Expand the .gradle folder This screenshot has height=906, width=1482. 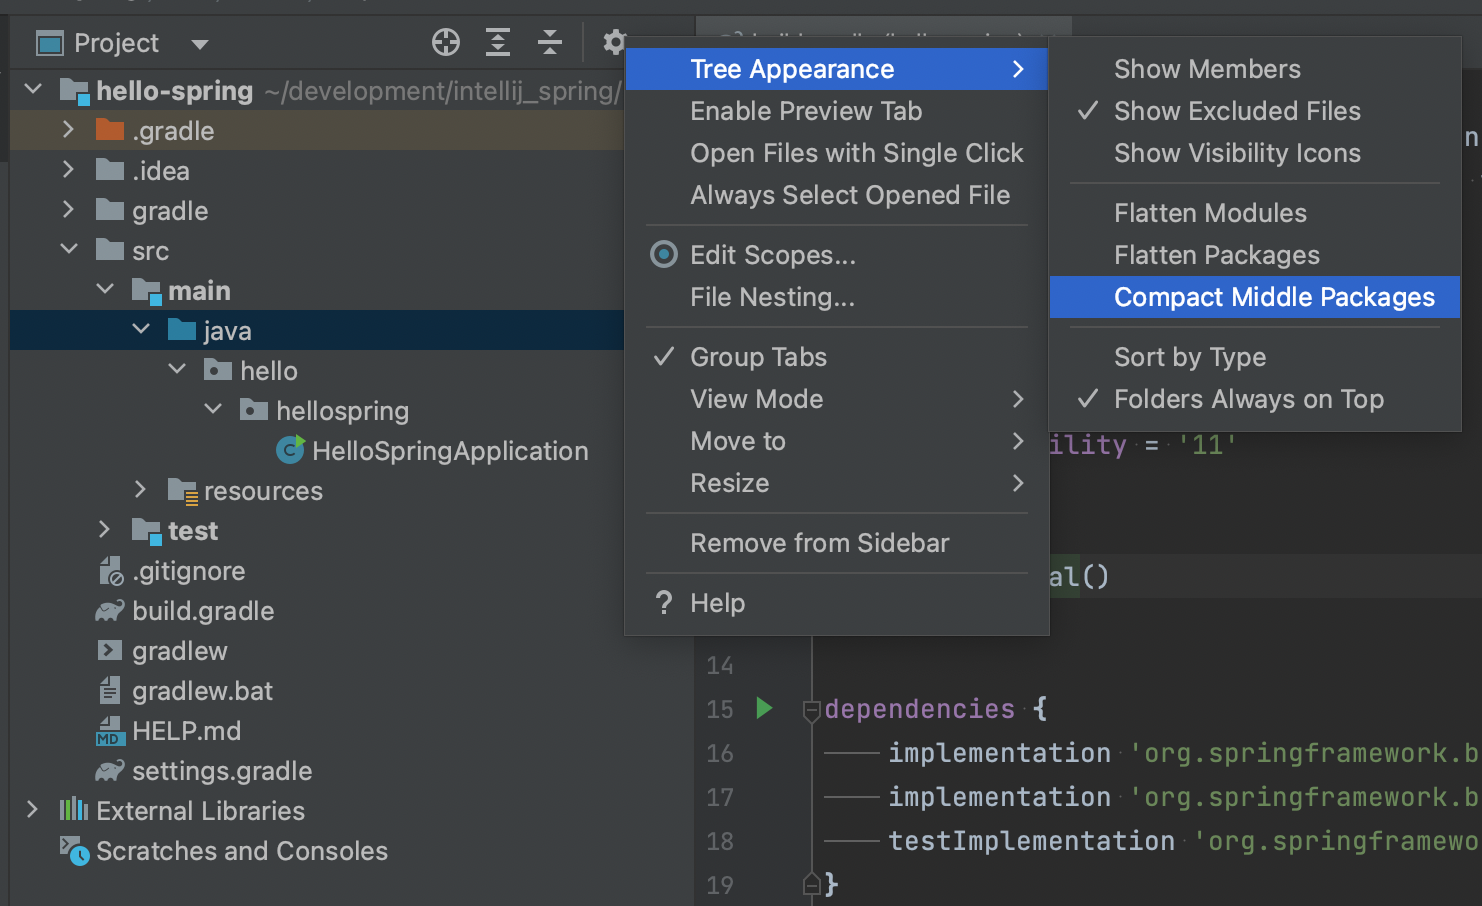[68, 130]
